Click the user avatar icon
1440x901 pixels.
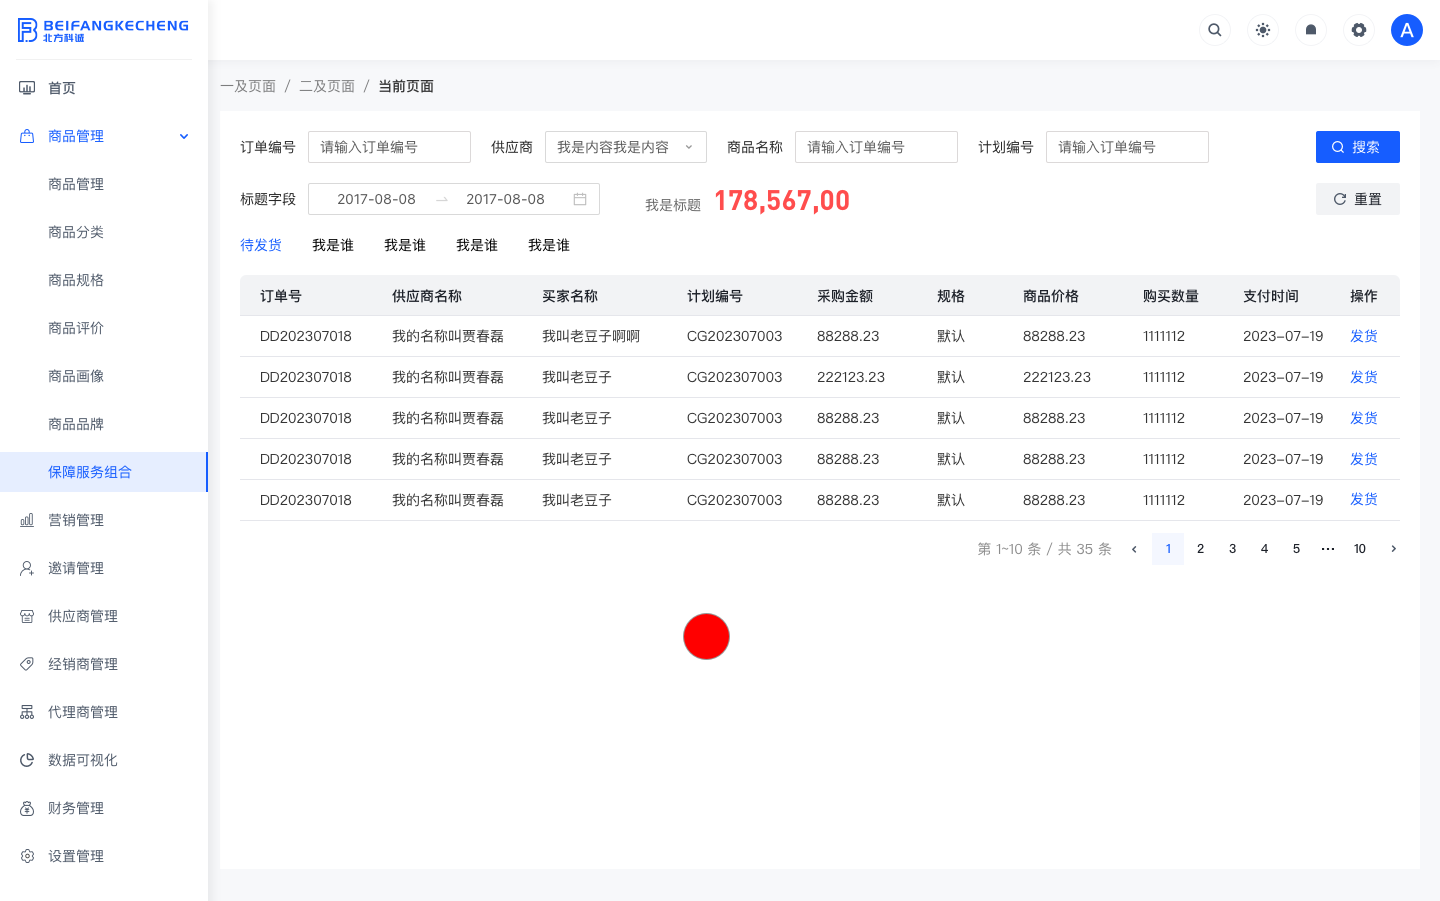pos(1407,30)
